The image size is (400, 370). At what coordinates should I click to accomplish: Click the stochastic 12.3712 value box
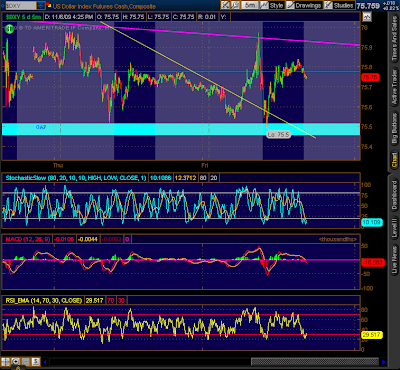185,178
